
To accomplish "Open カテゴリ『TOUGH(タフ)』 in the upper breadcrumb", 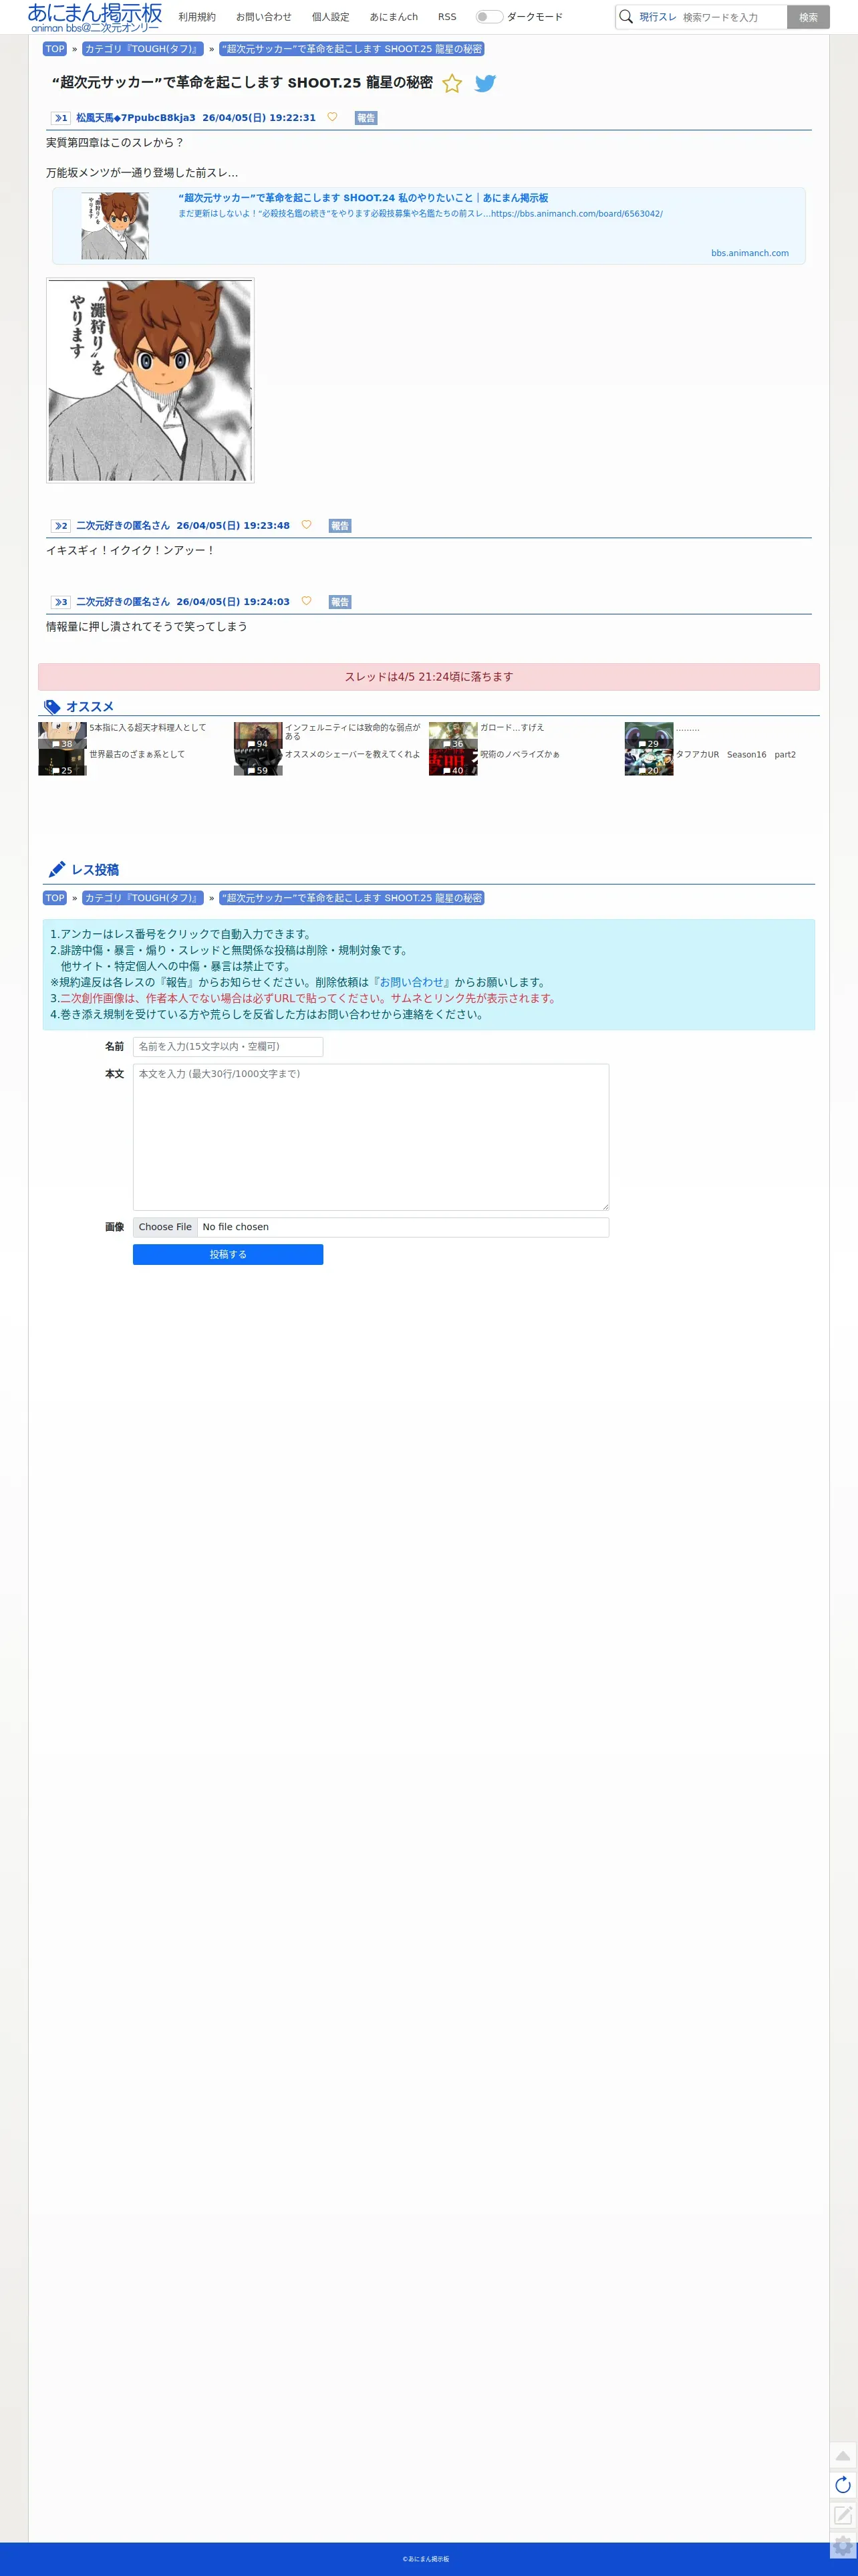I will pos(142,49).
